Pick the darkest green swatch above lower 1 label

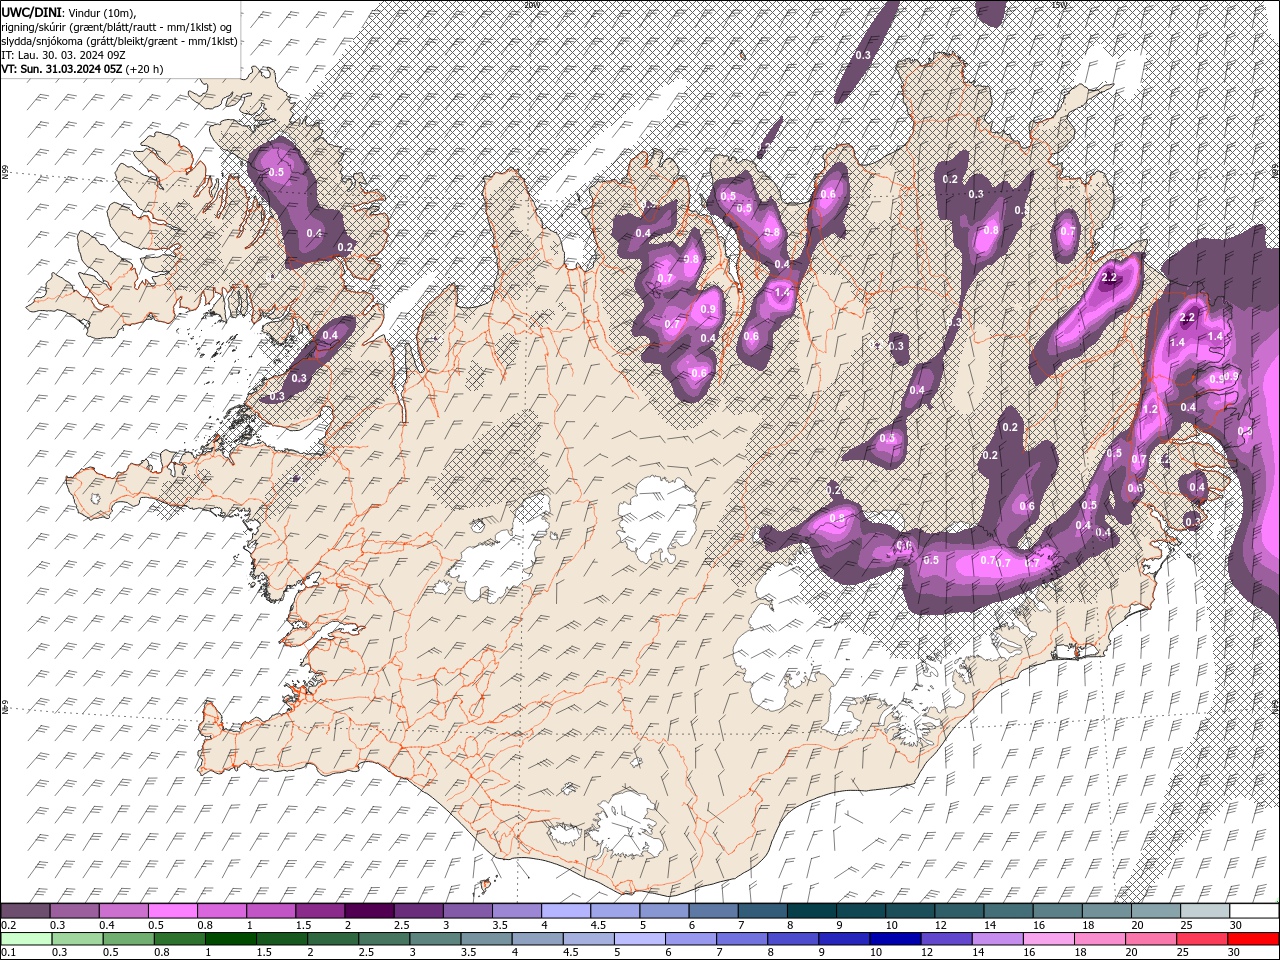(x=230, y=939)
